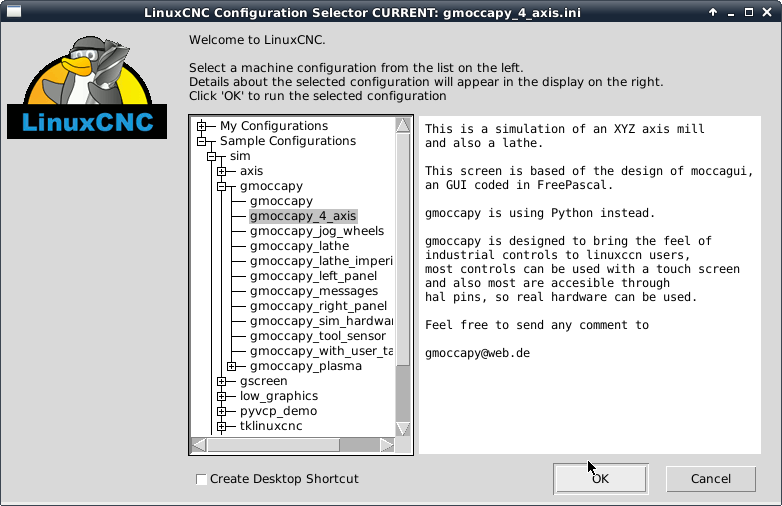Pick gmoccapy_messages configuration
The image size is (782, 506).
[x=314, y=291]
